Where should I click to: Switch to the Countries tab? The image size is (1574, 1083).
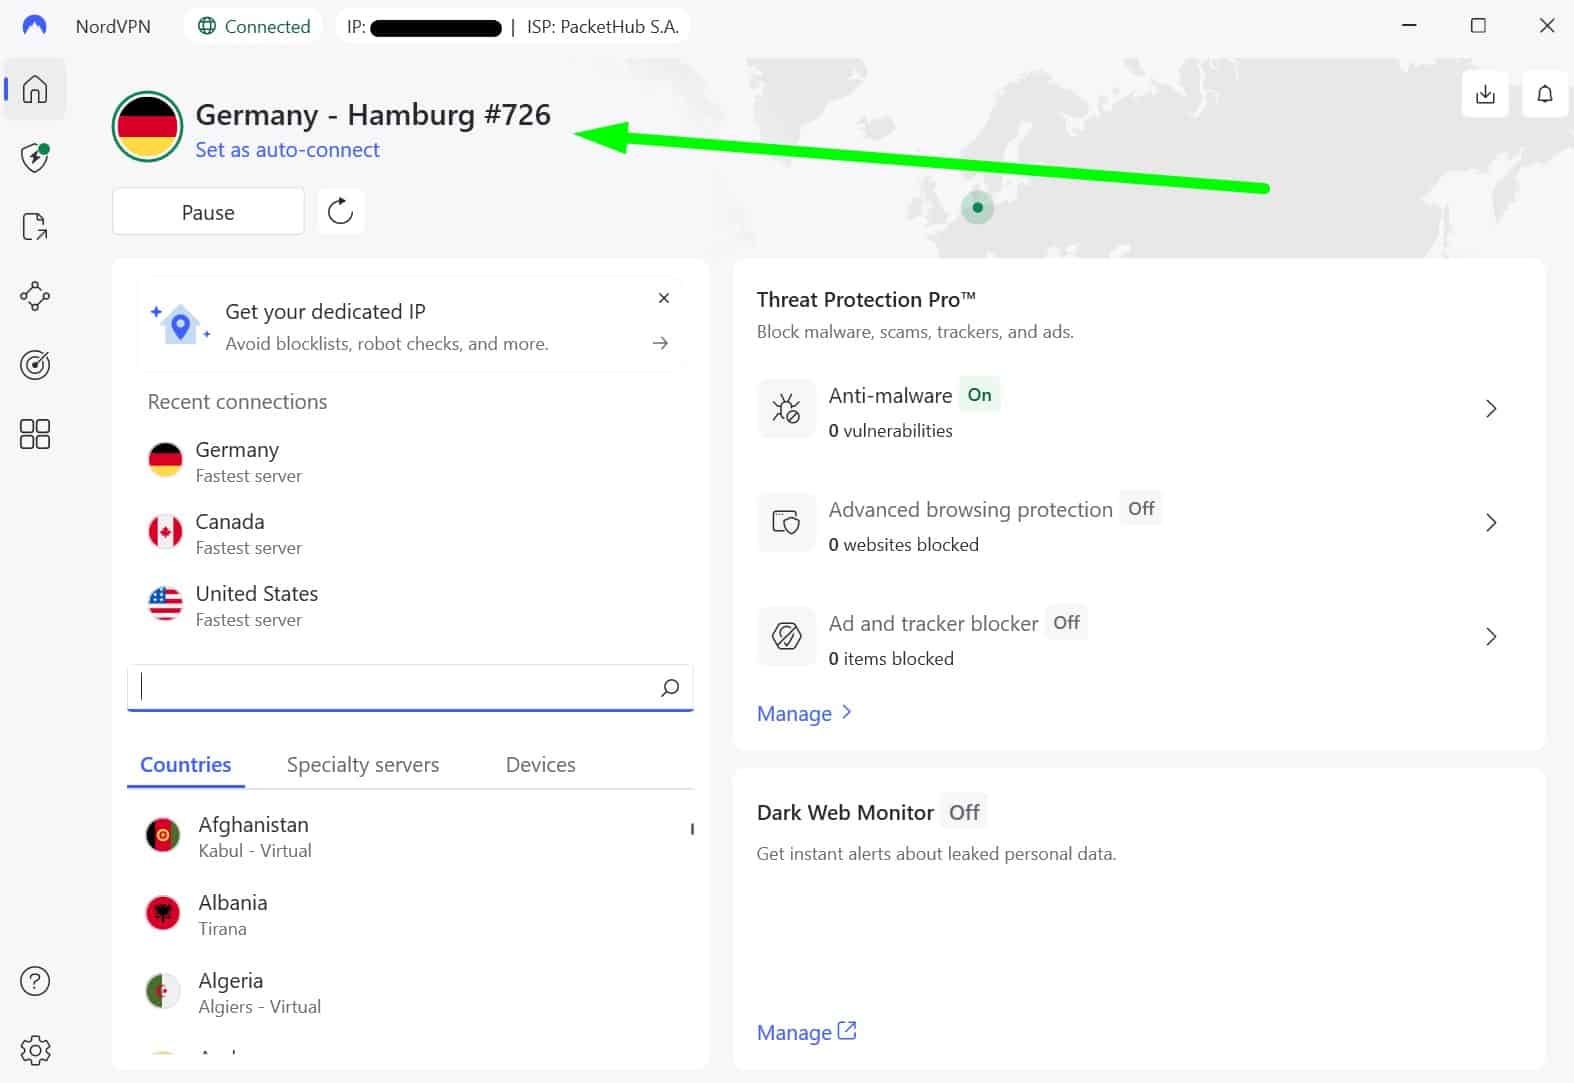pyautogui.click(x=186, y=765)
